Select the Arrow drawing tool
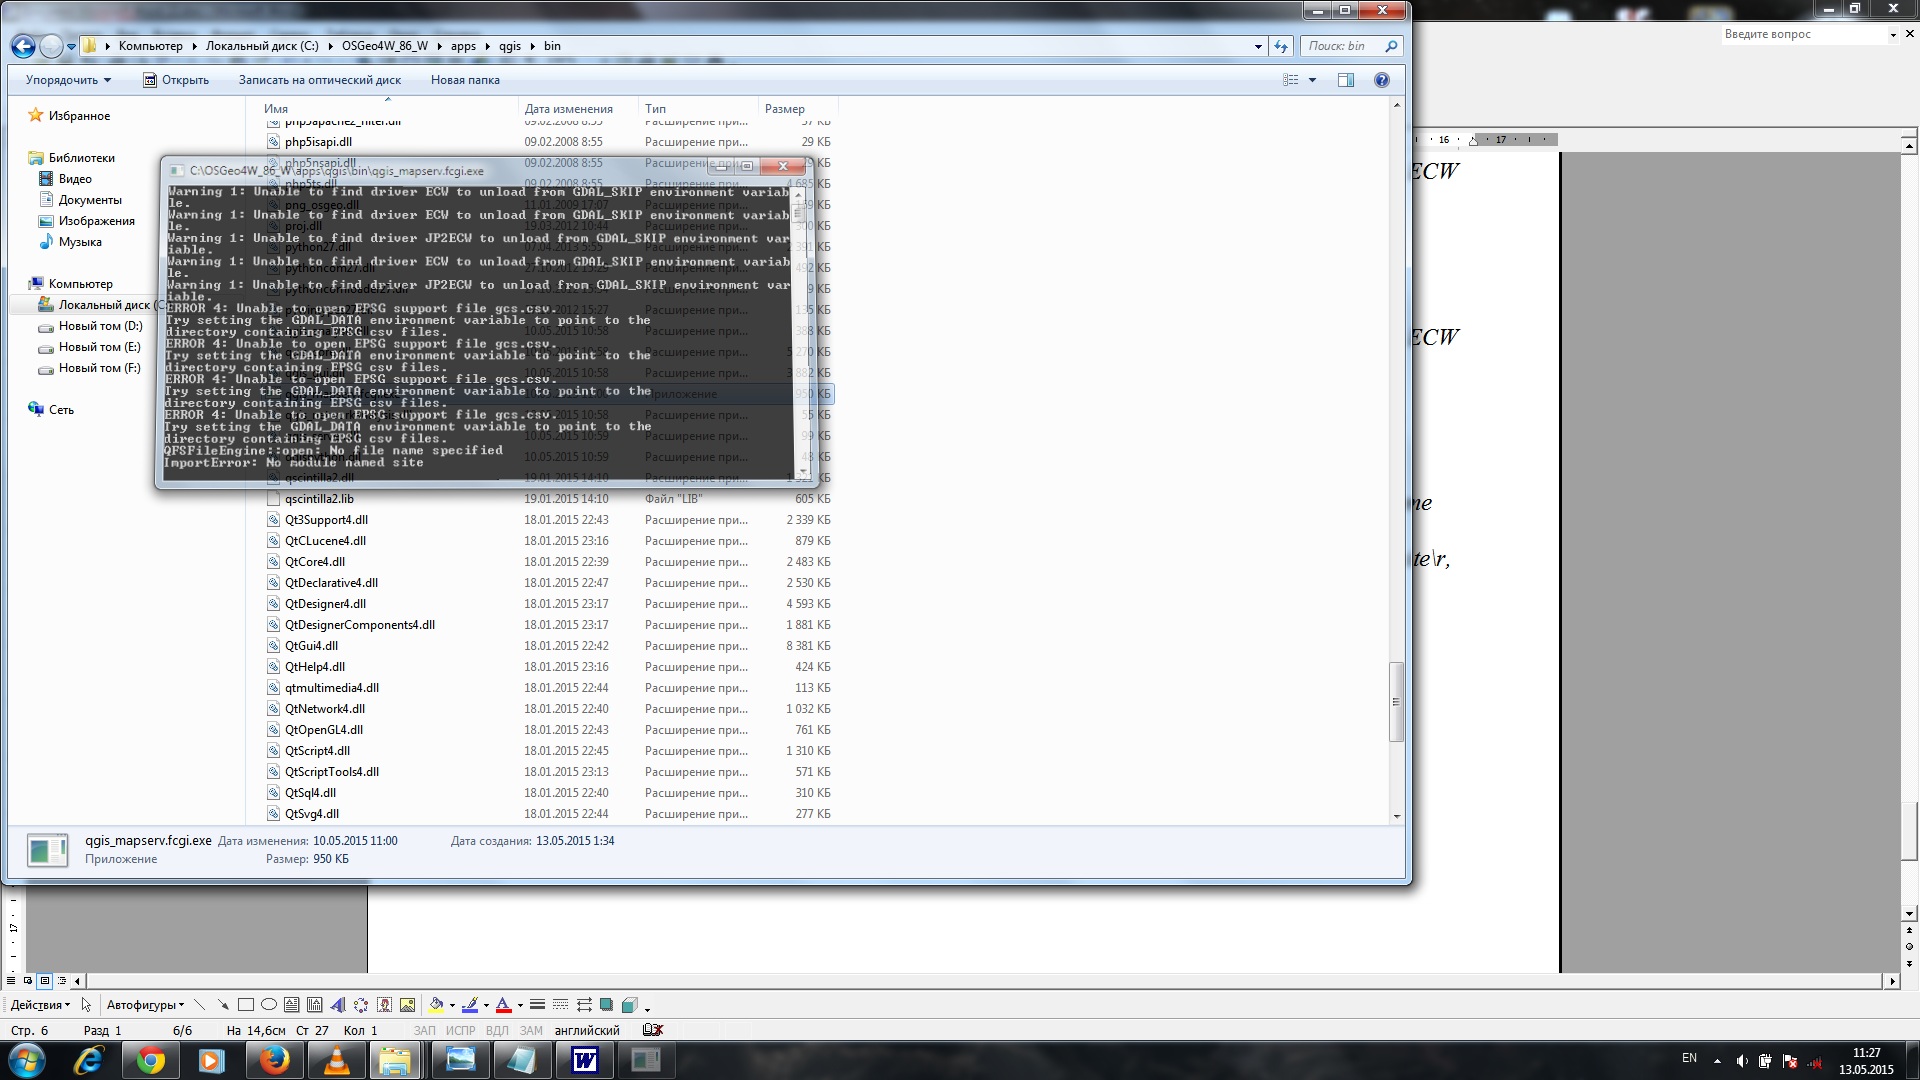This screenshot has width=1920, height=1080. 222,1005
